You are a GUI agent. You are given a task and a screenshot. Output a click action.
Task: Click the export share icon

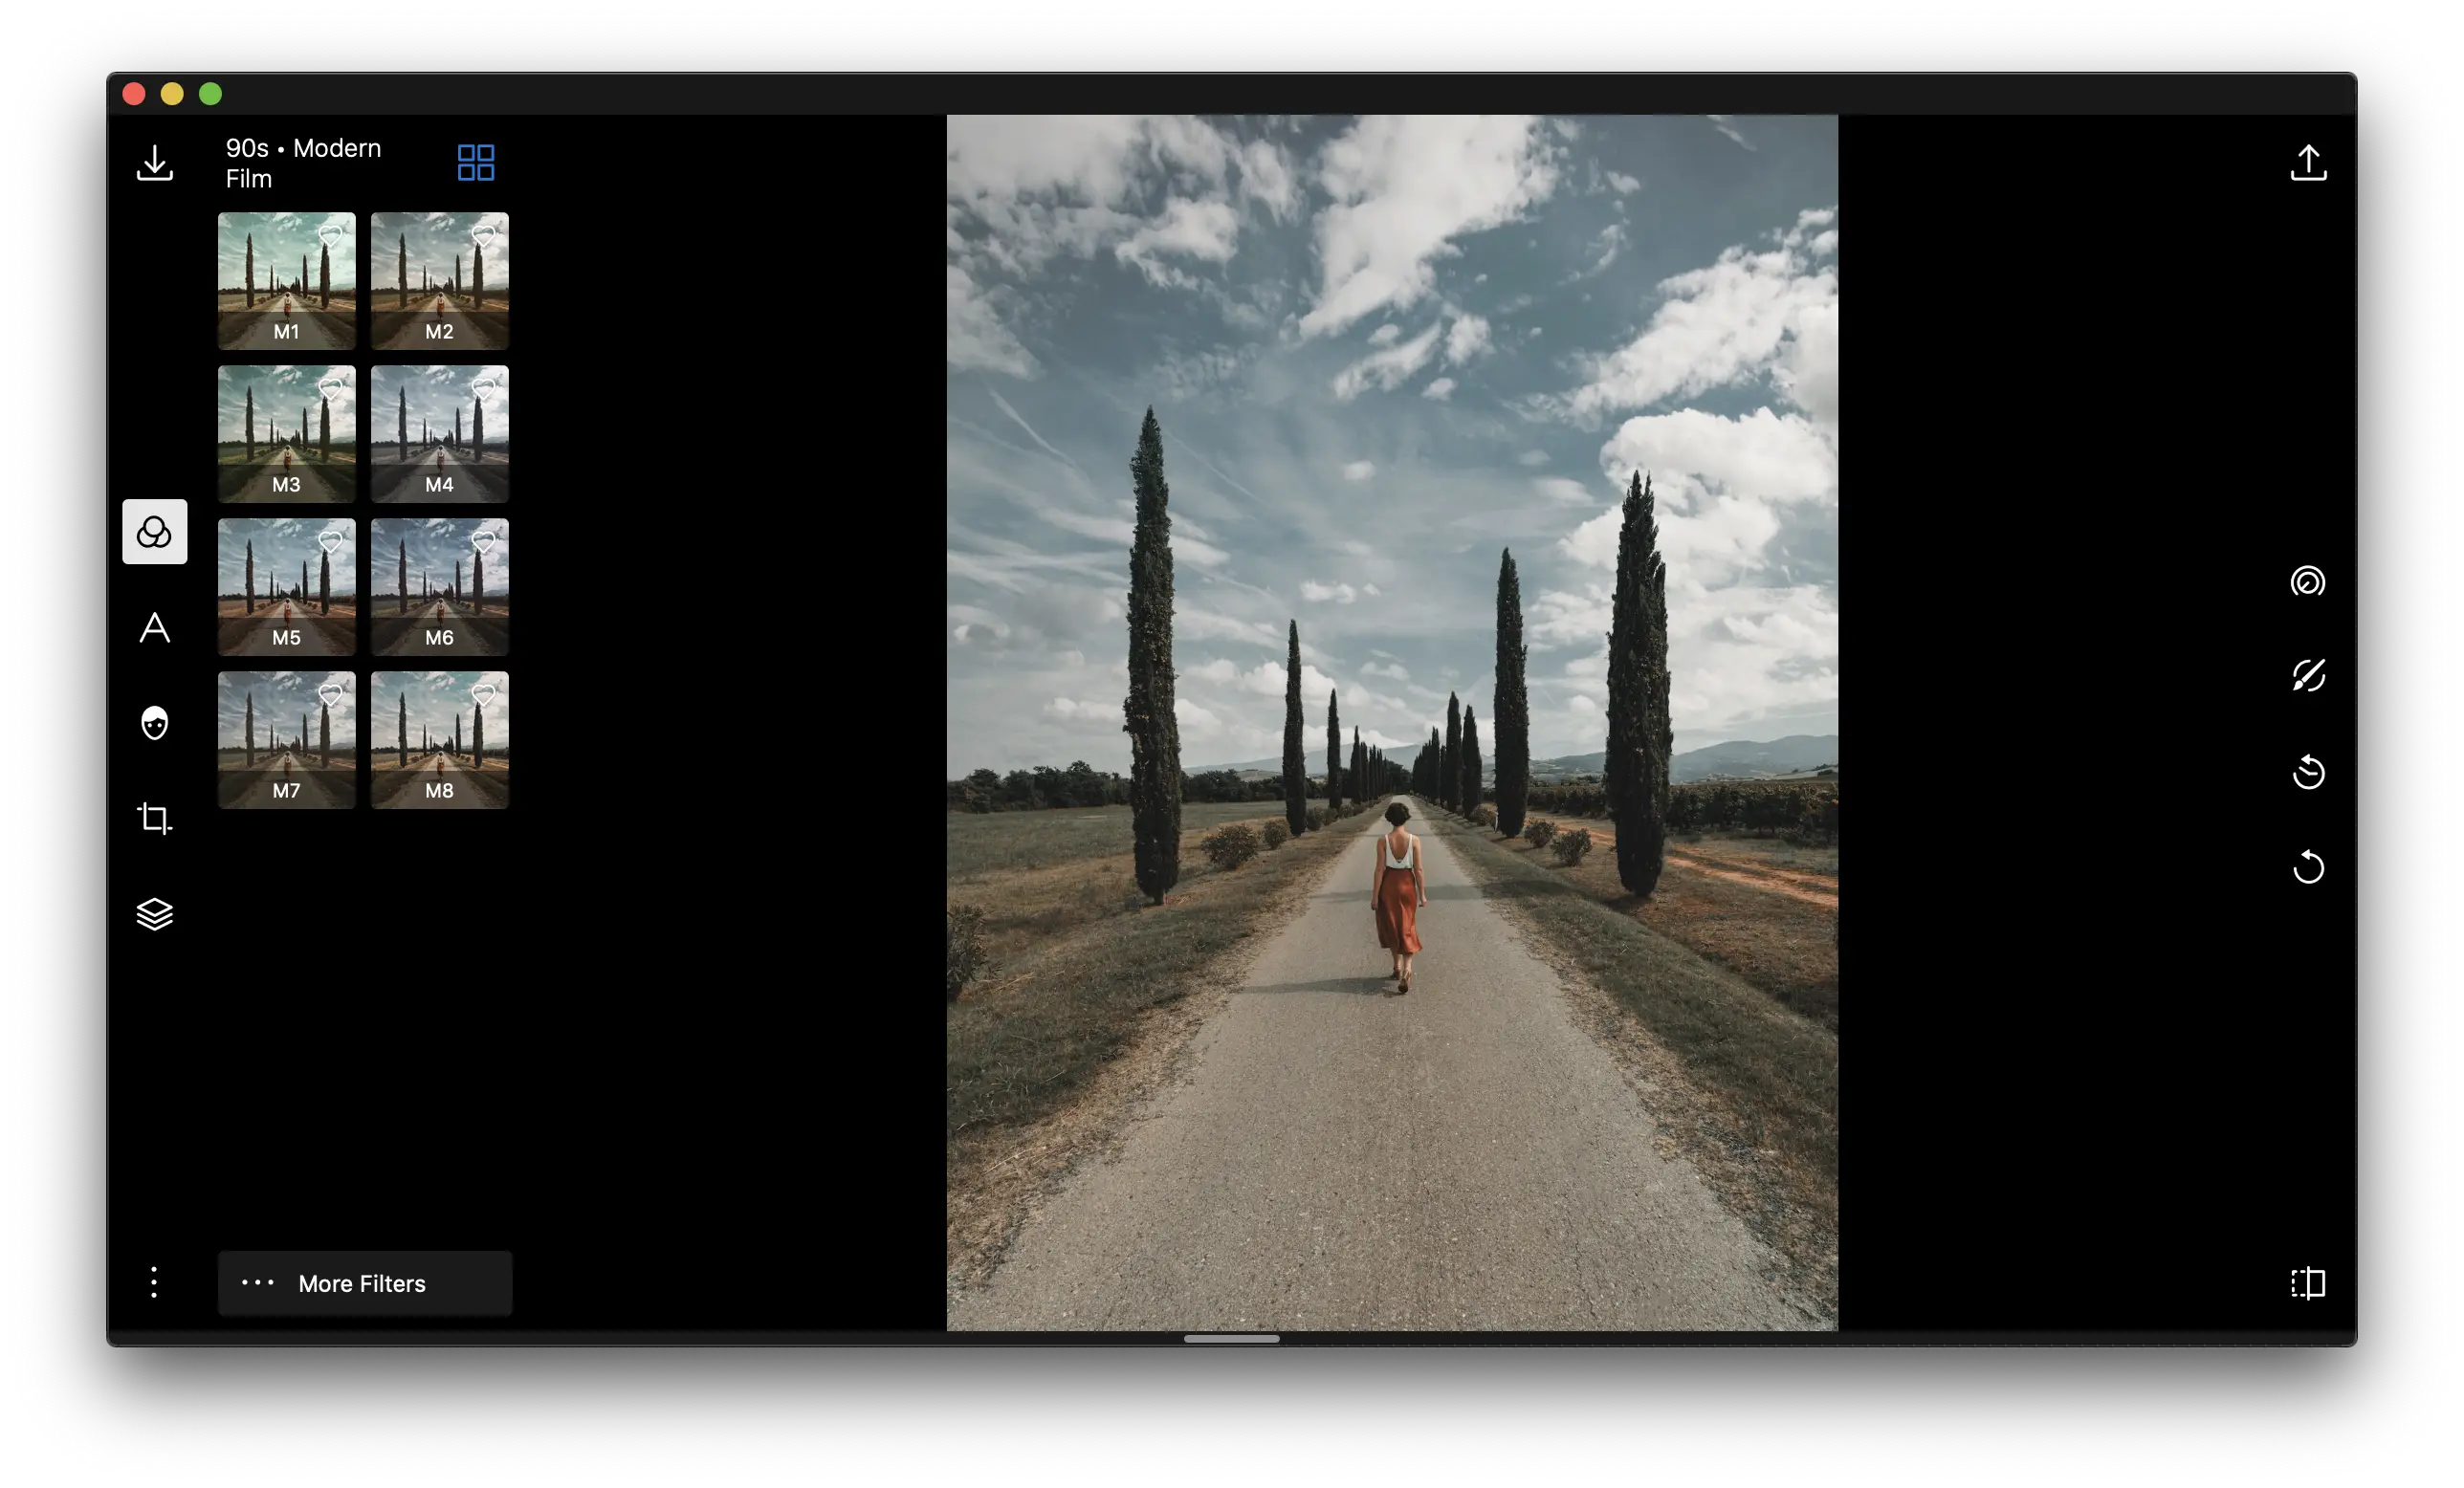pos(2308,163)
